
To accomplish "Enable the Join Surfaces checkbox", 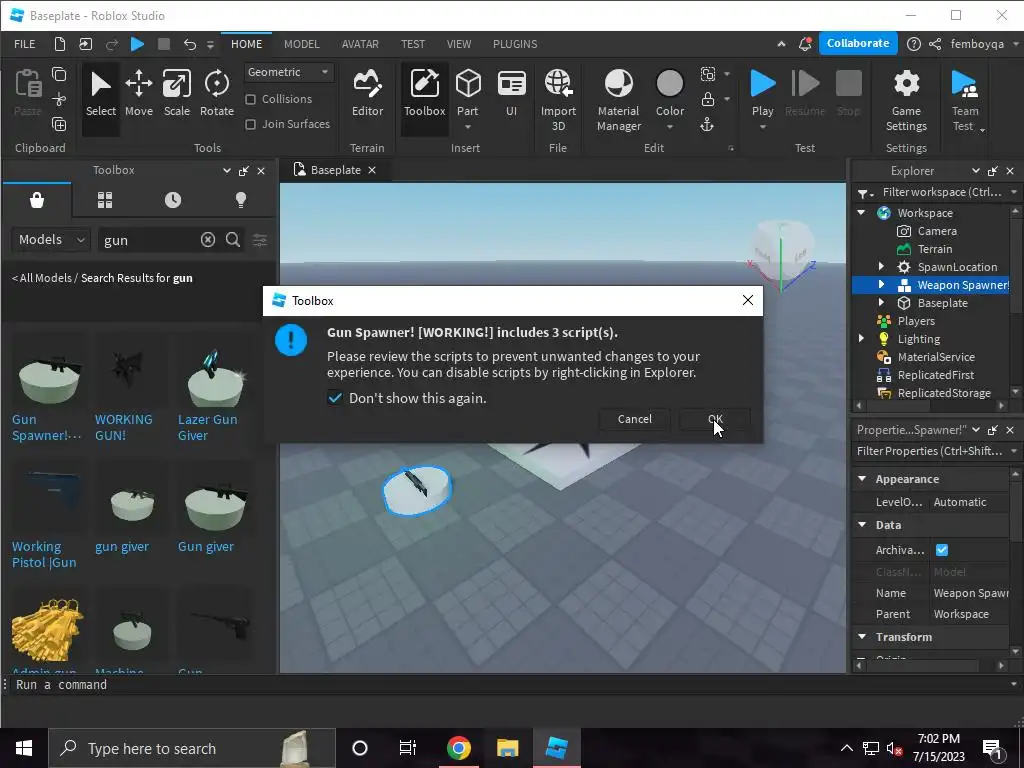I will pos(250,124).
